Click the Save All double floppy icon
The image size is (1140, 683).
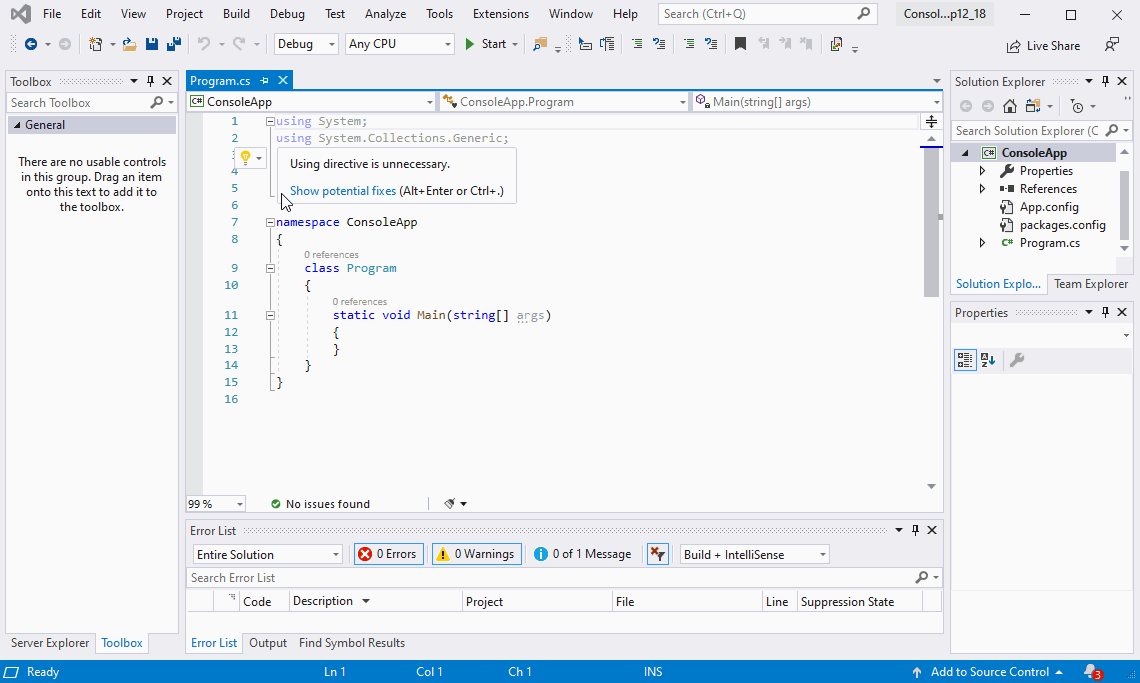click(x=174, y=44)
